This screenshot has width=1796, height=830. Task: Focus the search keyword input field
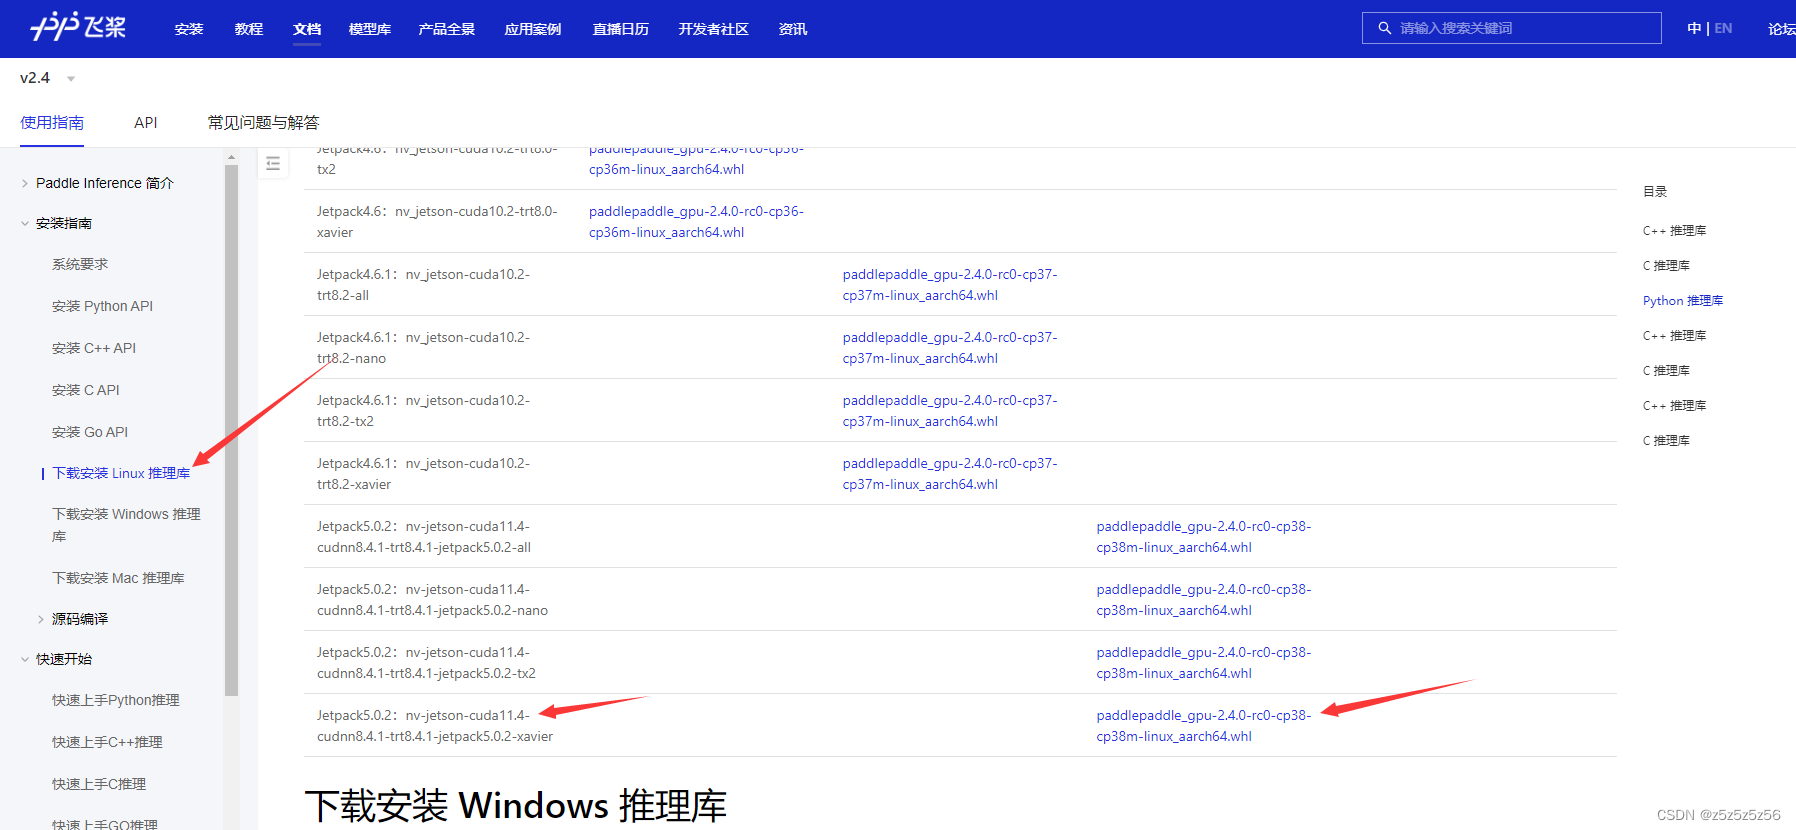pyautogui.click(x=1512, y=28)
